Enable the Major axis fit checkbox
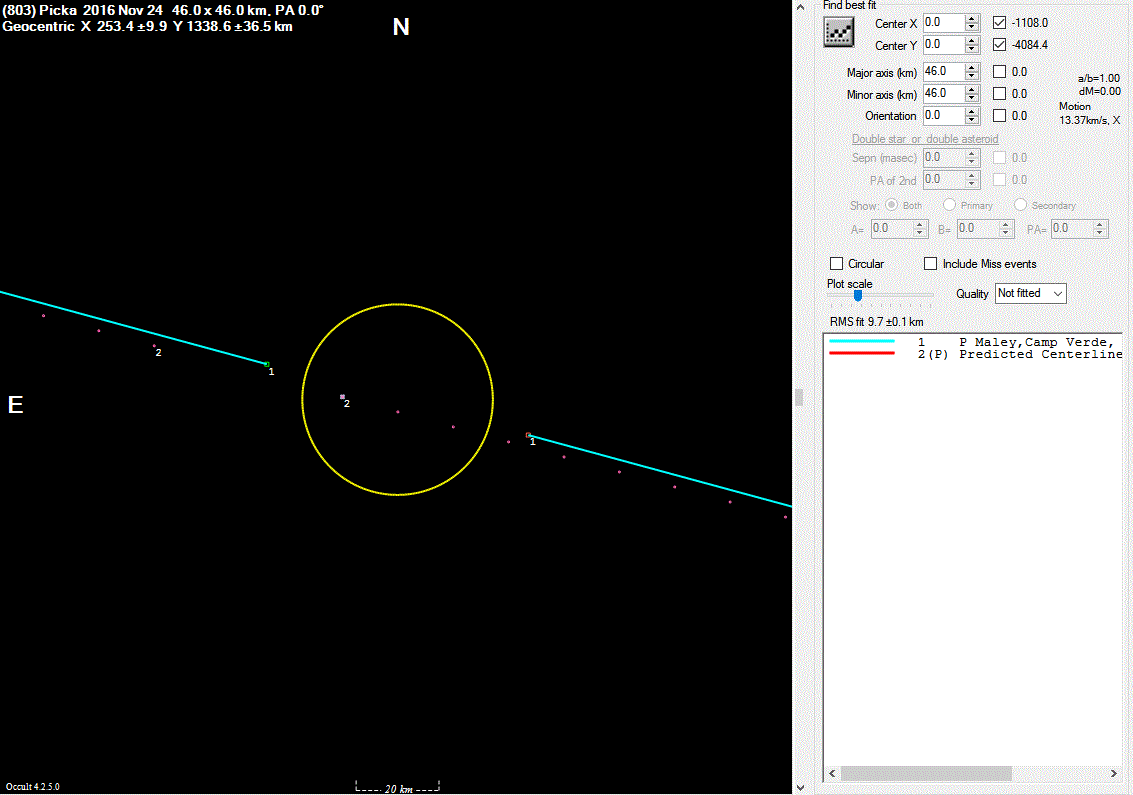1133x795 pixels. (x=999, y=72)
